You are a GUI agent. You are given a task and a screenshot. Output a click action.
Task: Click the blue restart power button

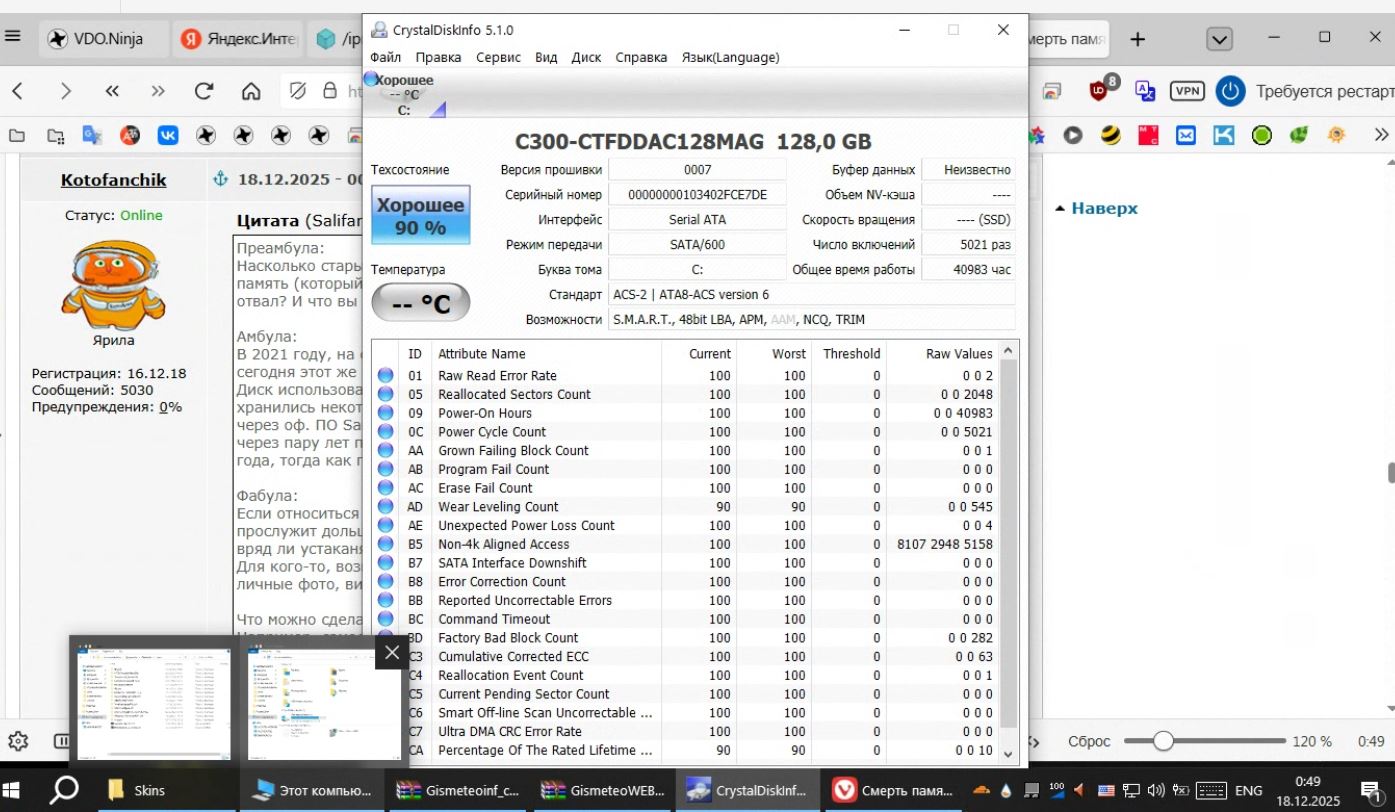(x=1230, y=91)
